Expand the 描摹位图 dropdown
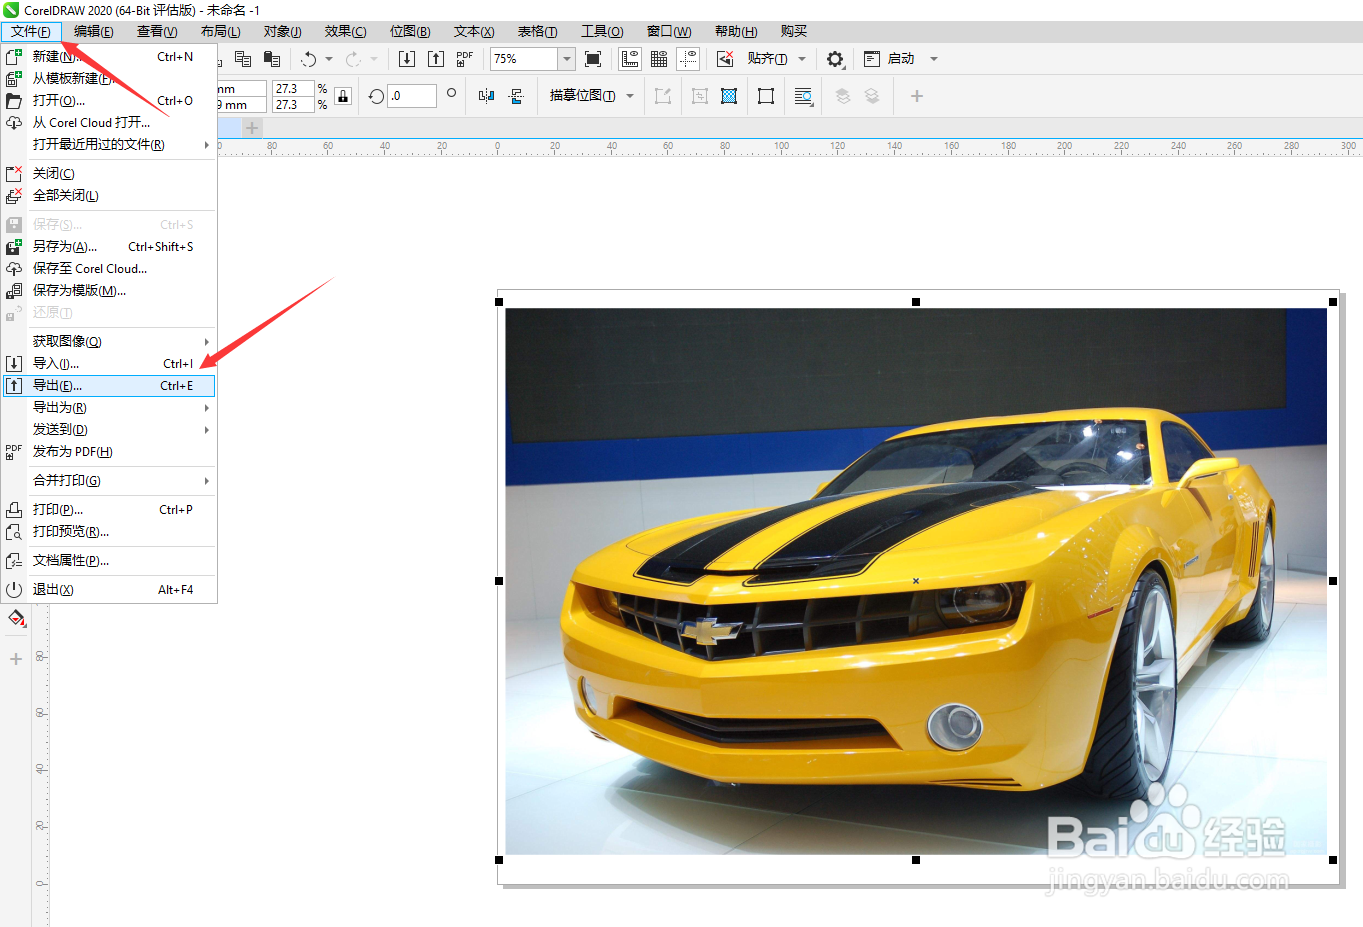The width and height of the screenshot is (1363, 927). click(630, 96)
